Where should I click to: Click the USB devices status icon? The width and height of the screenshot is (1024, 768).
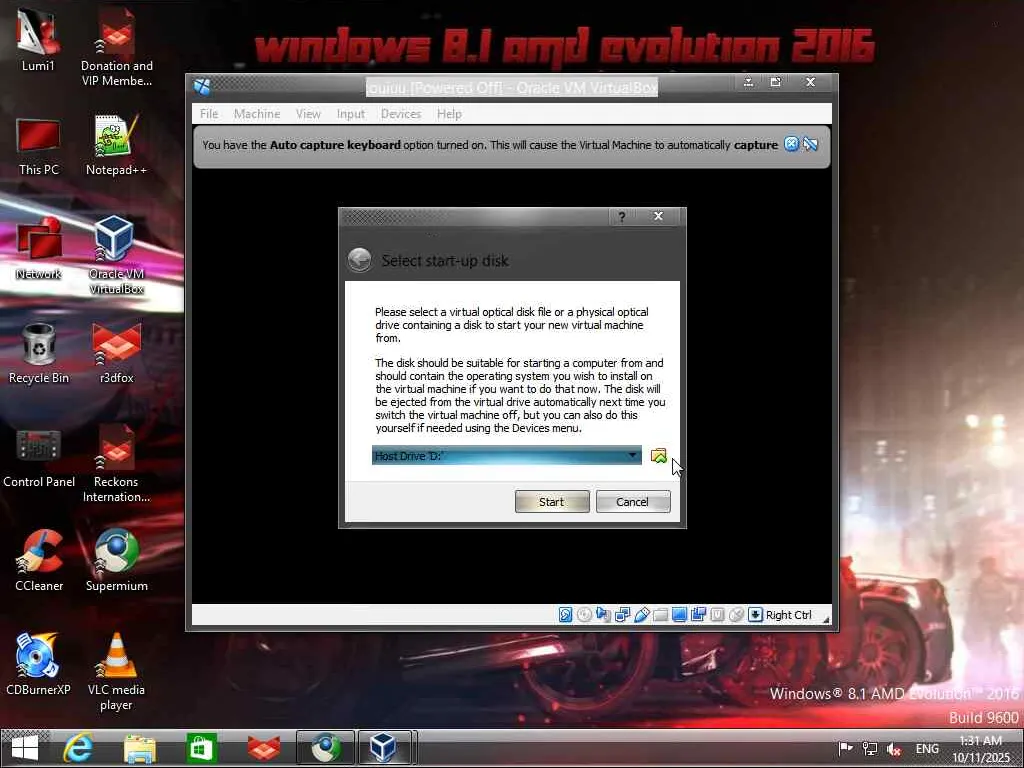click(x=641, y=615)
